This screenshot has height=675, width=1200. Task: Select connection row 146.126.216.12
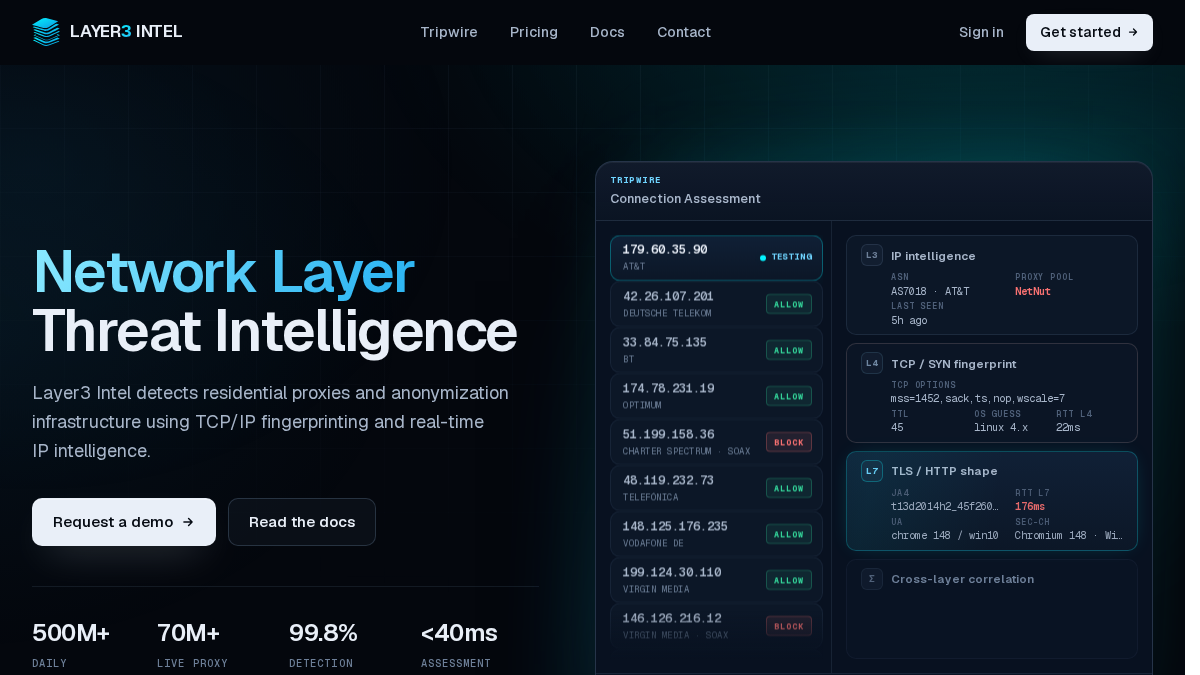click(x=717, y=626)
